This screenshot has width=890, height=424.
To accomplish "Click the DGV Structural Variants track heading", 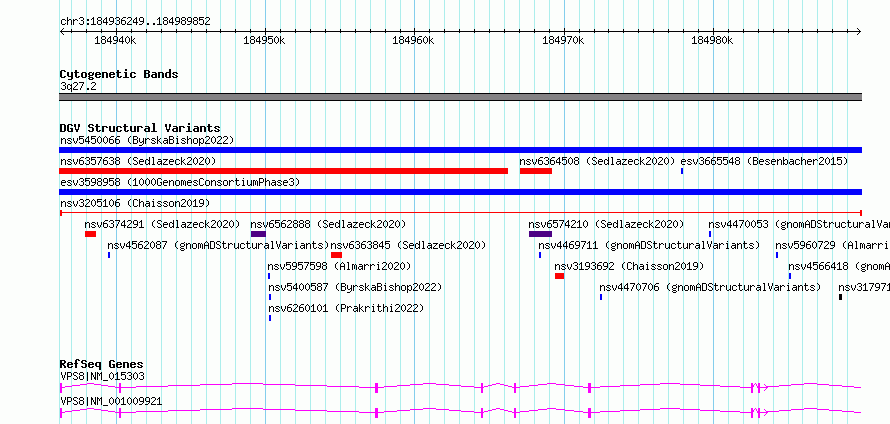I will coord(140,128).
